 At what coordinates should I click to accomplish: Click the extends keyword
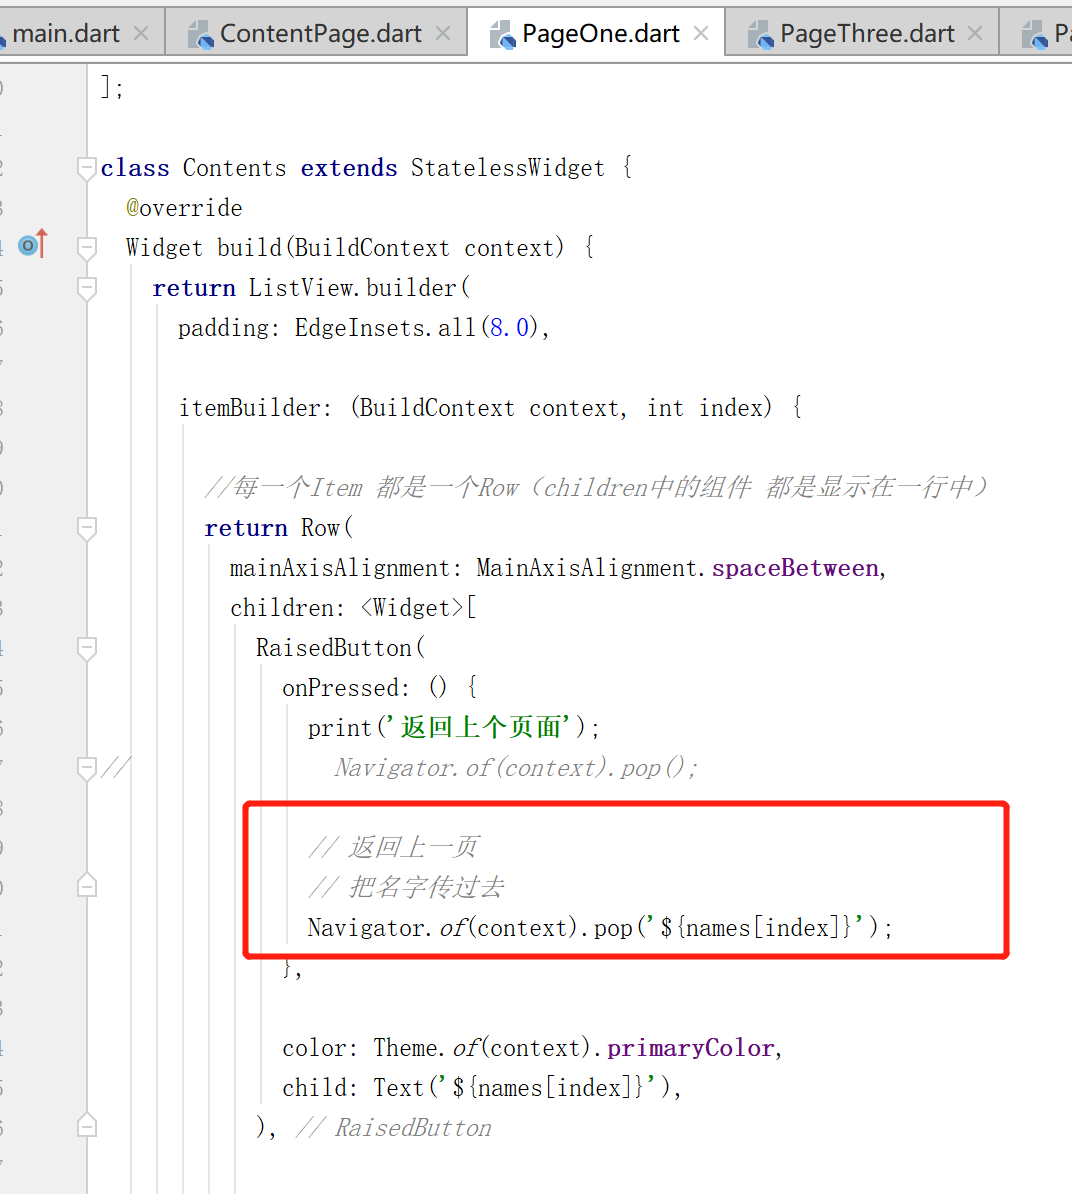[349, 168]
